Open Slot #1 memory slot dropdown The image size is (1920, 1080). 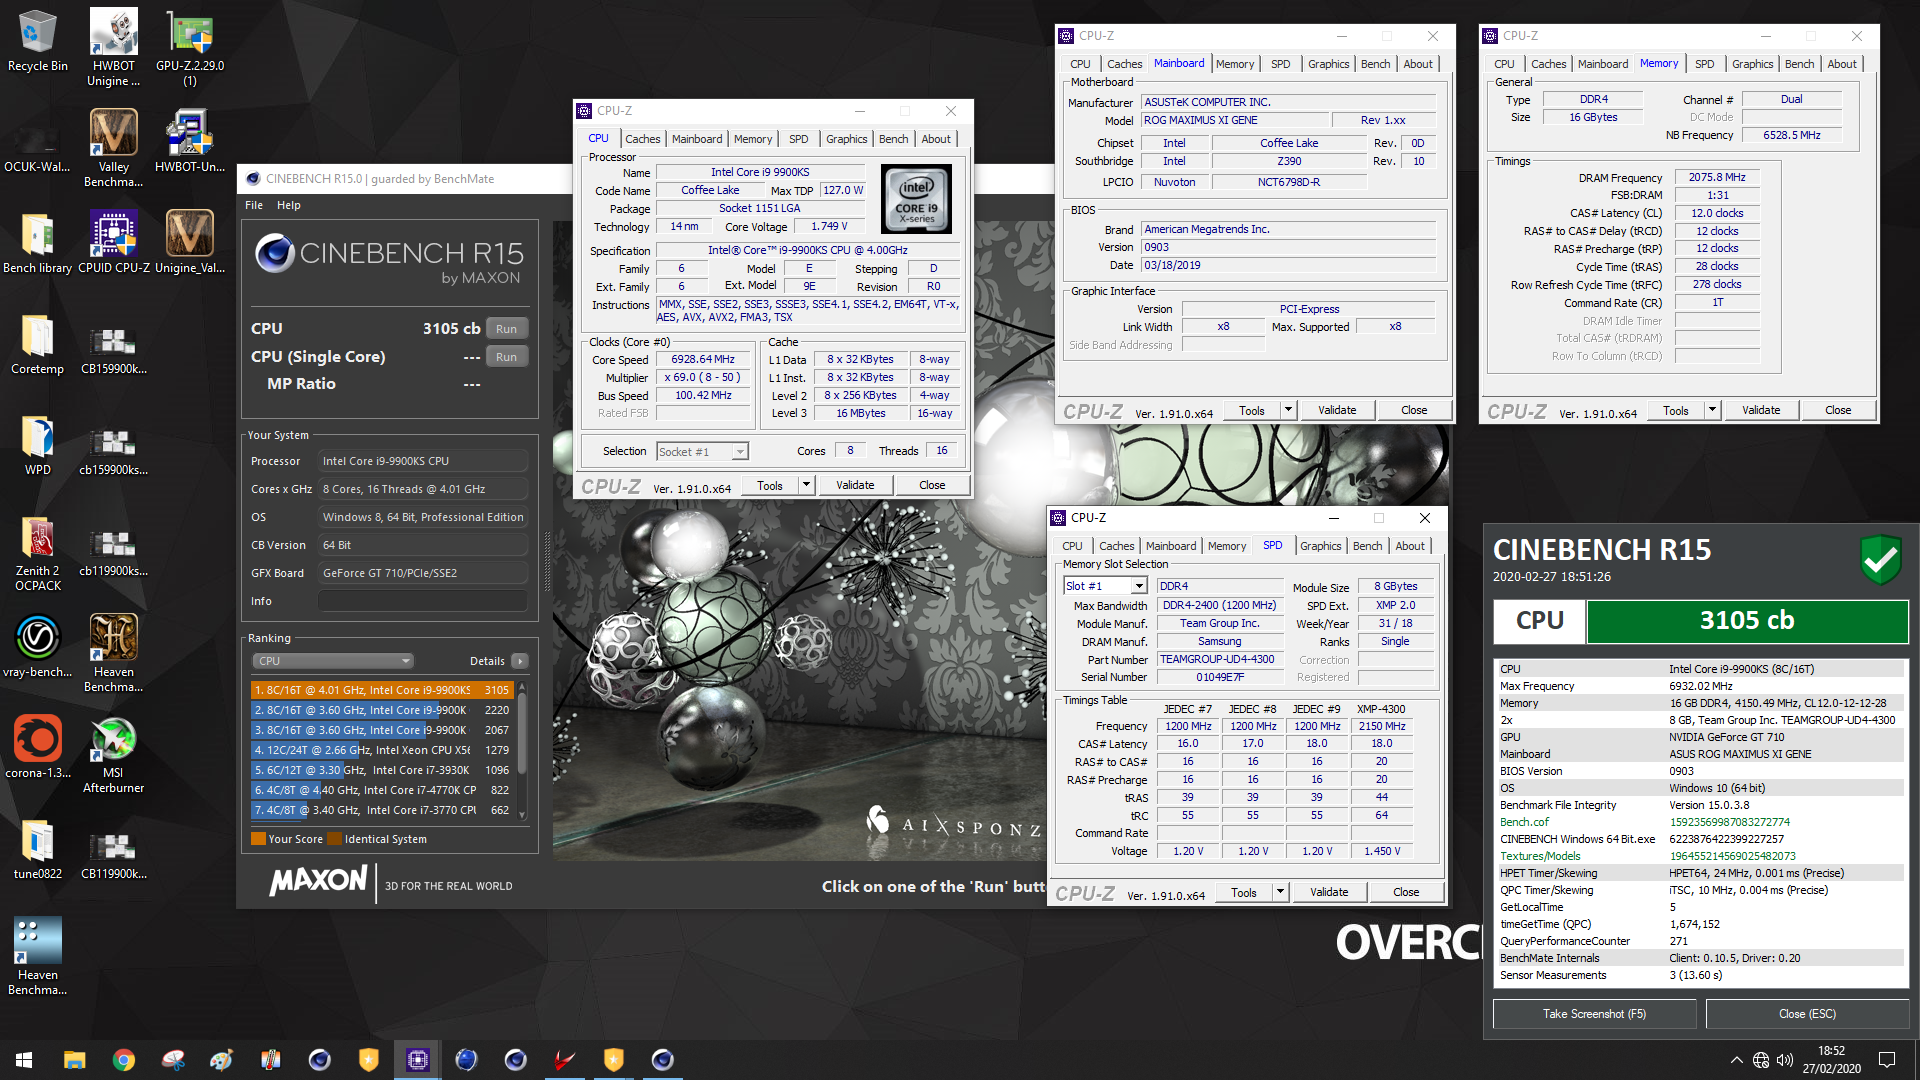tap(1105, 586)
